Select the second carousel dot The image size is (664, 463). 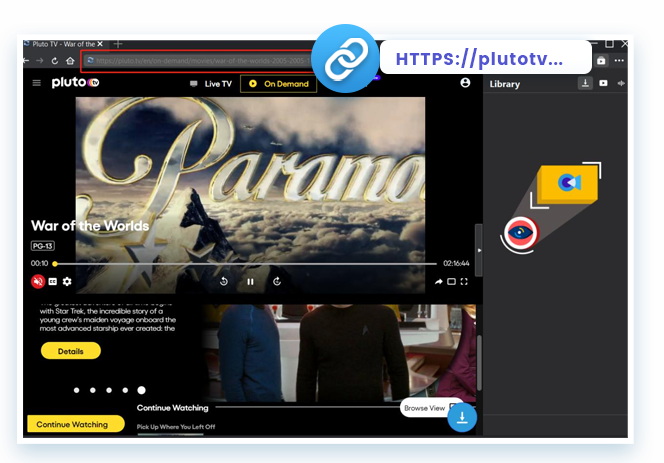[93, 390]
